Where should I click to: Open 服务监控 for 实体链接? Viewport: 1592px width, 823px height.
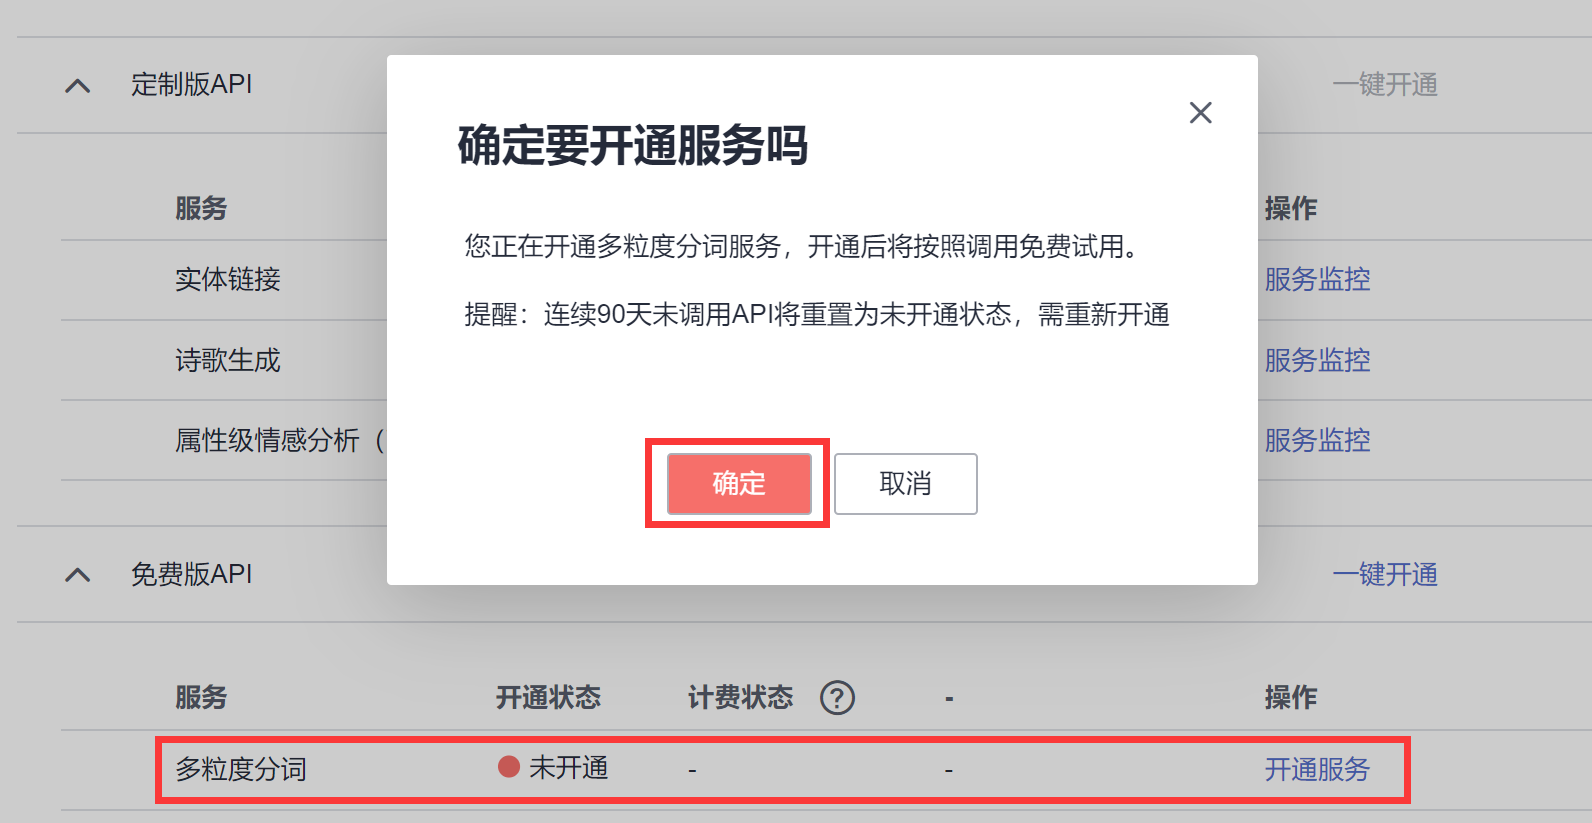coord(1317,279)
